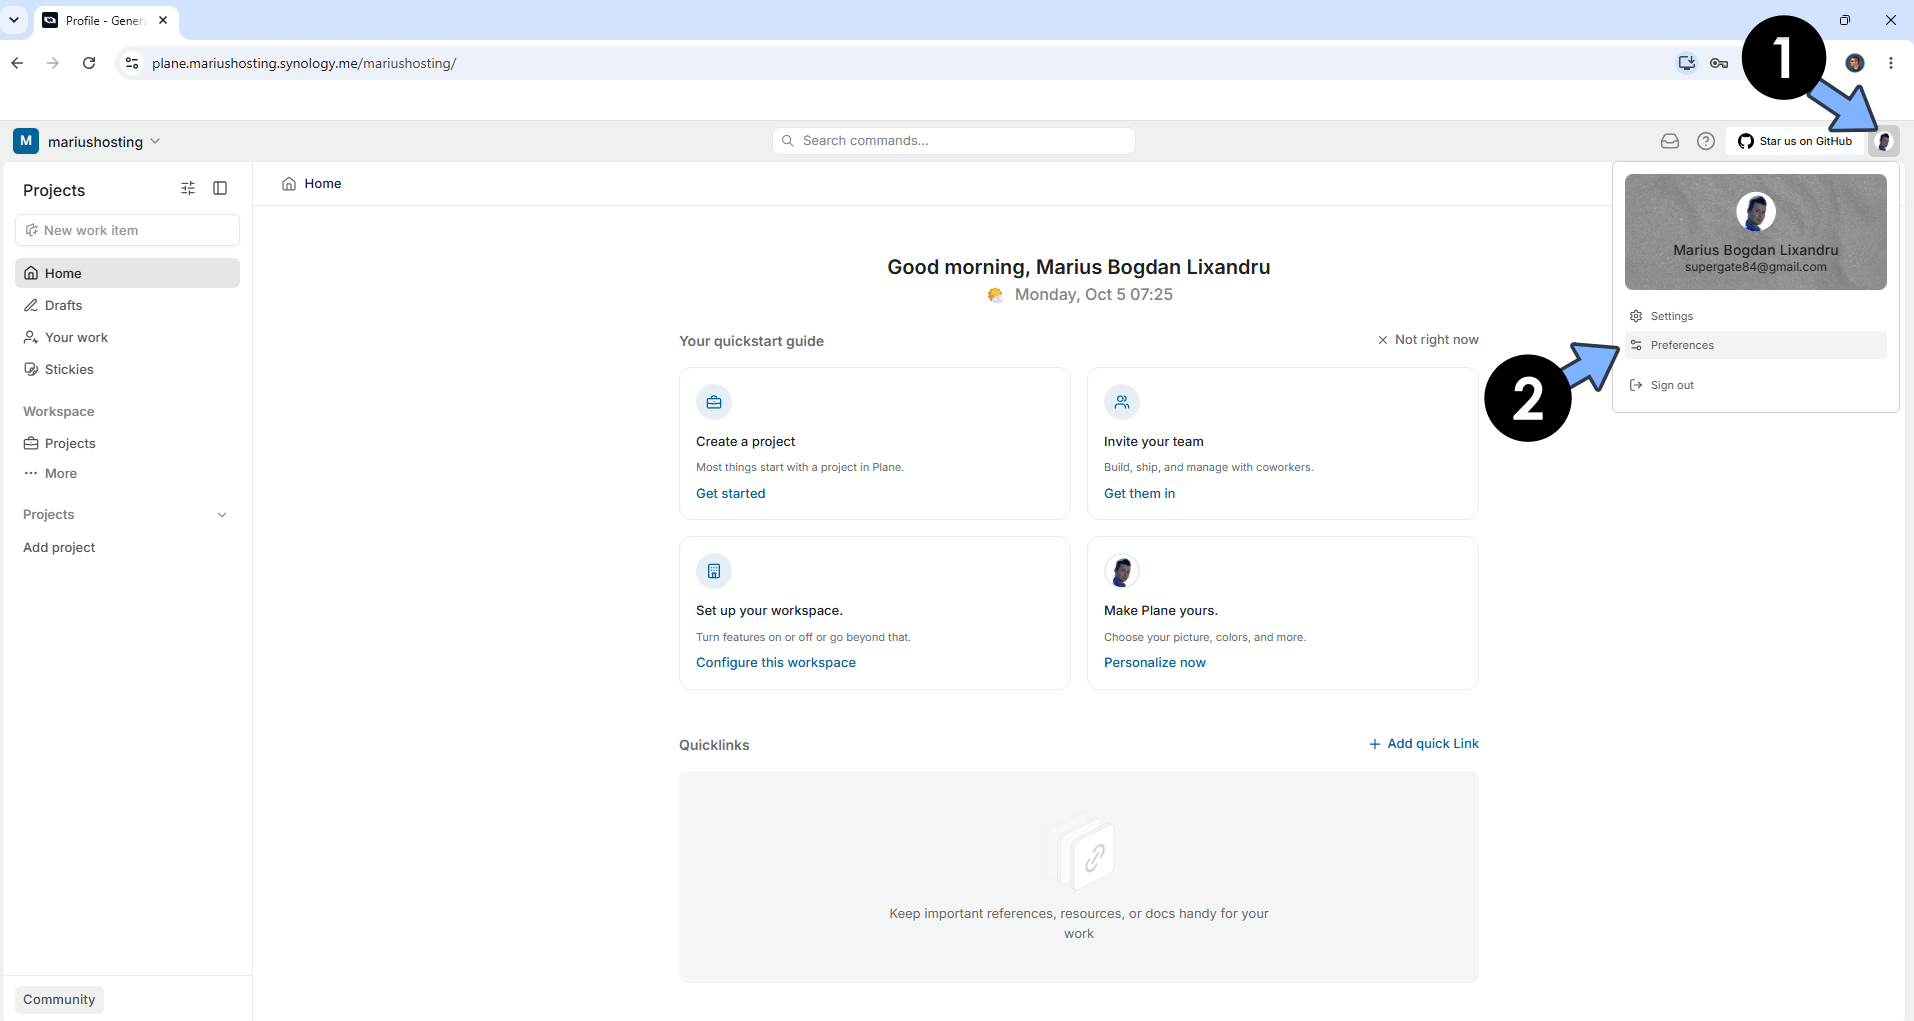Open Your work in sidebar
Screen dimensions: 1914x1021
pos(127,337)
